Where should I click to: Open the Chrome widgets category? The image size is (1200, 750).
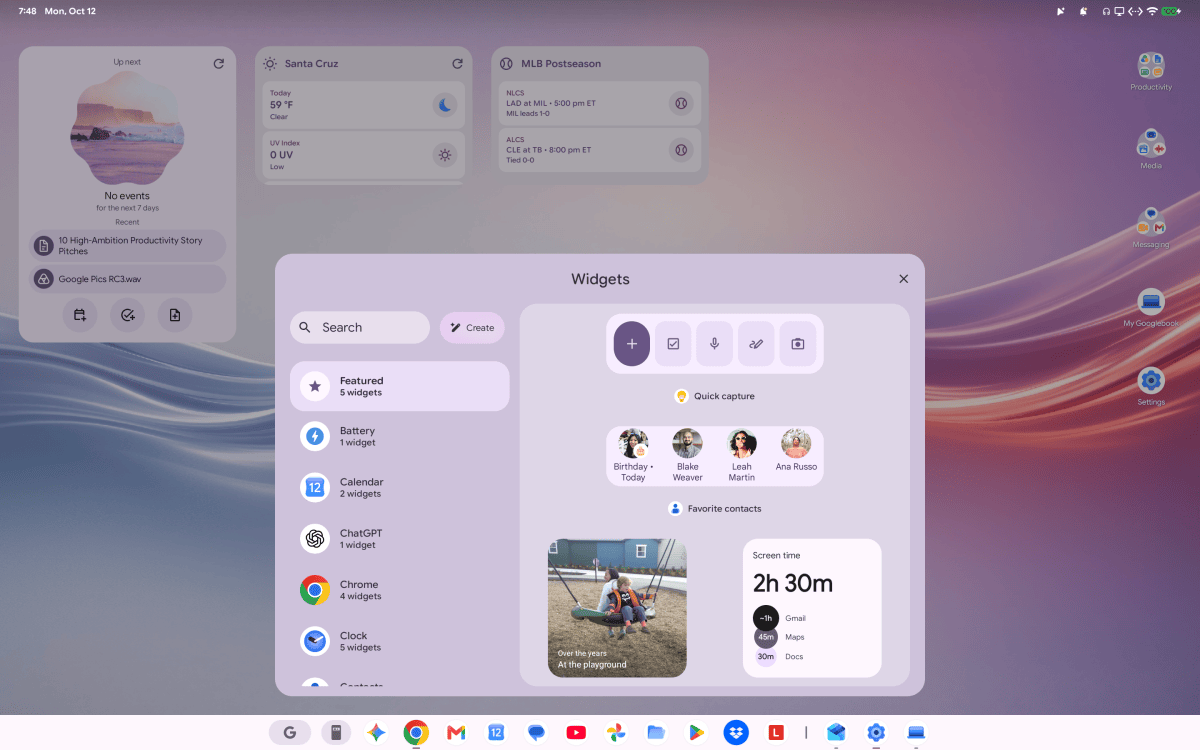tap(399, 590)
